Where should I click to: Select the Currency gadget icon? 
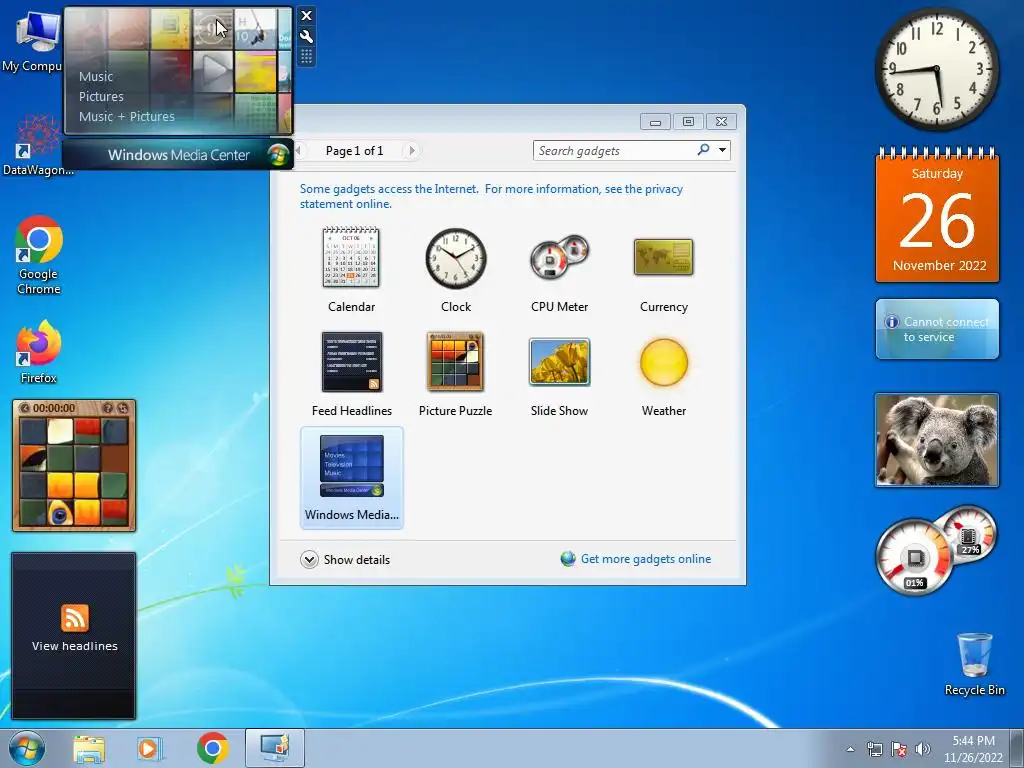click(x=664, y=257)
